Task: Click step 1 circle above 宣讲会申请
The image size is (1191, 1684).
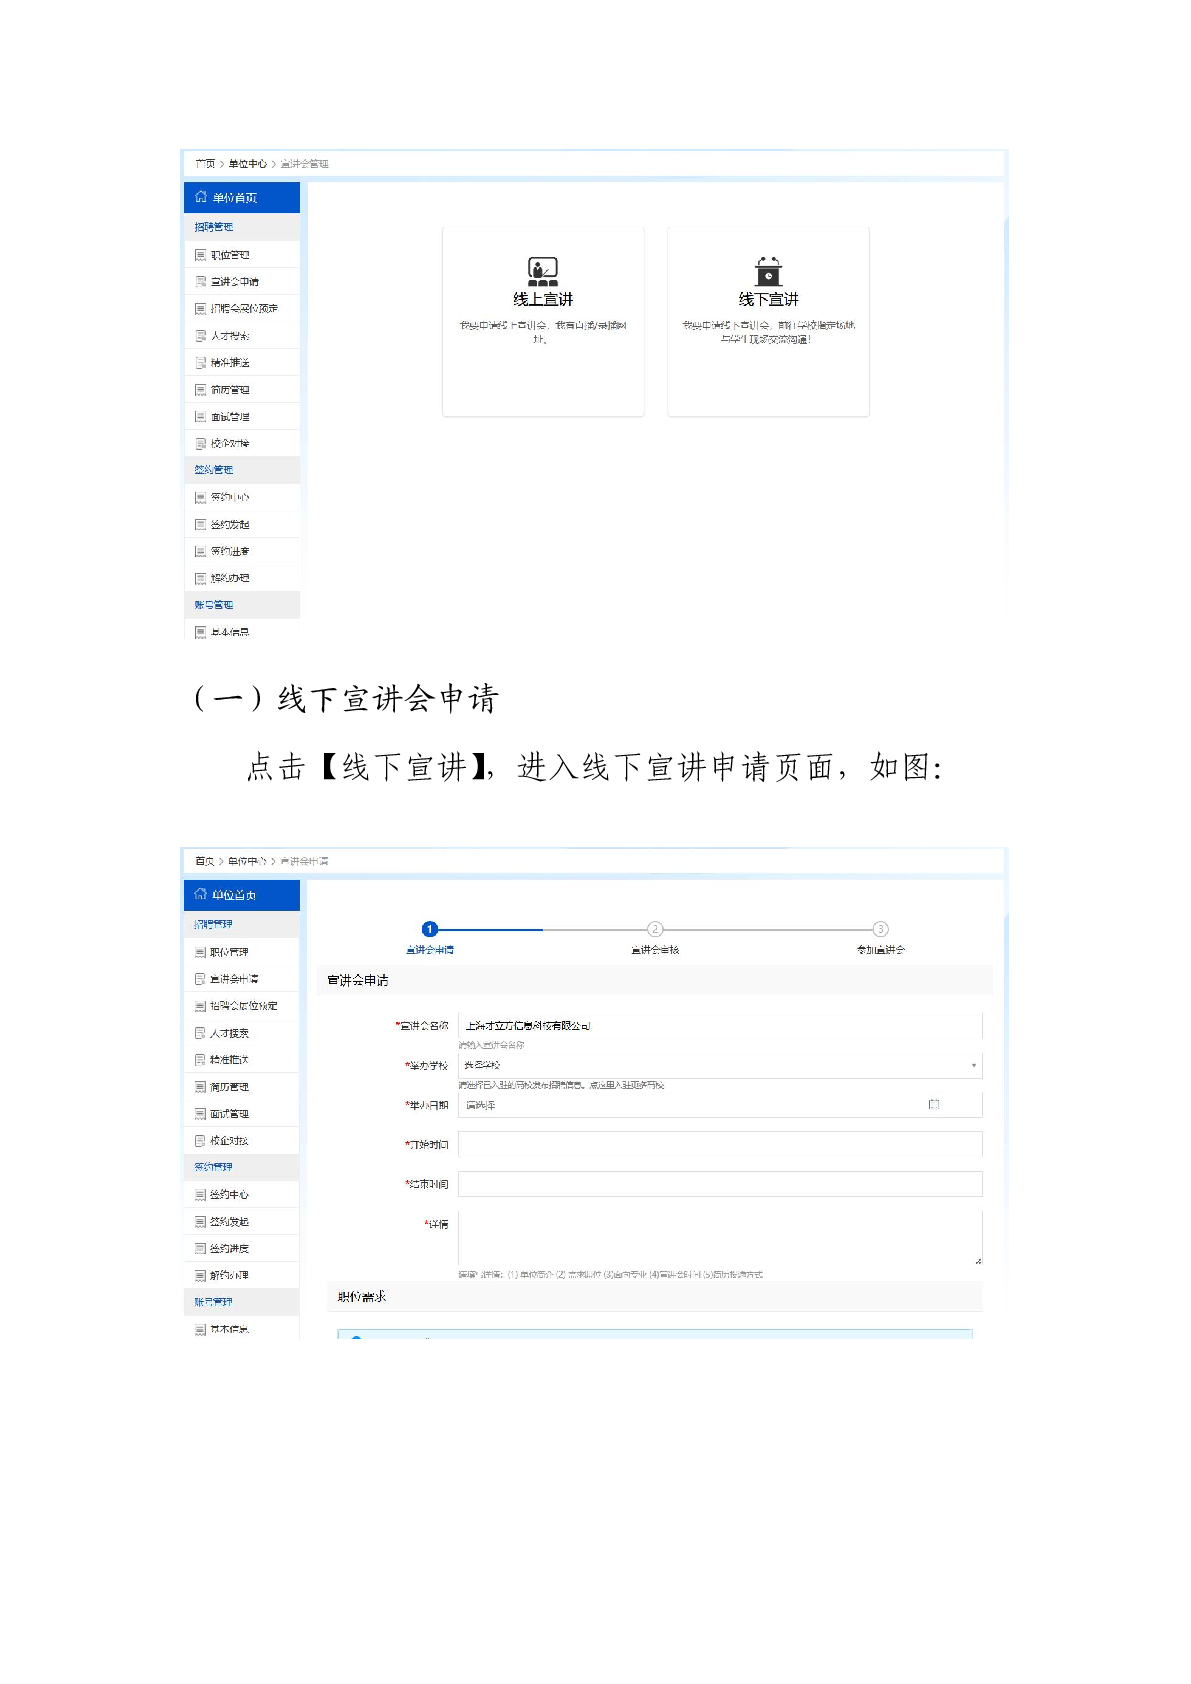Action: pyautogui.click(x=430, y=929)
